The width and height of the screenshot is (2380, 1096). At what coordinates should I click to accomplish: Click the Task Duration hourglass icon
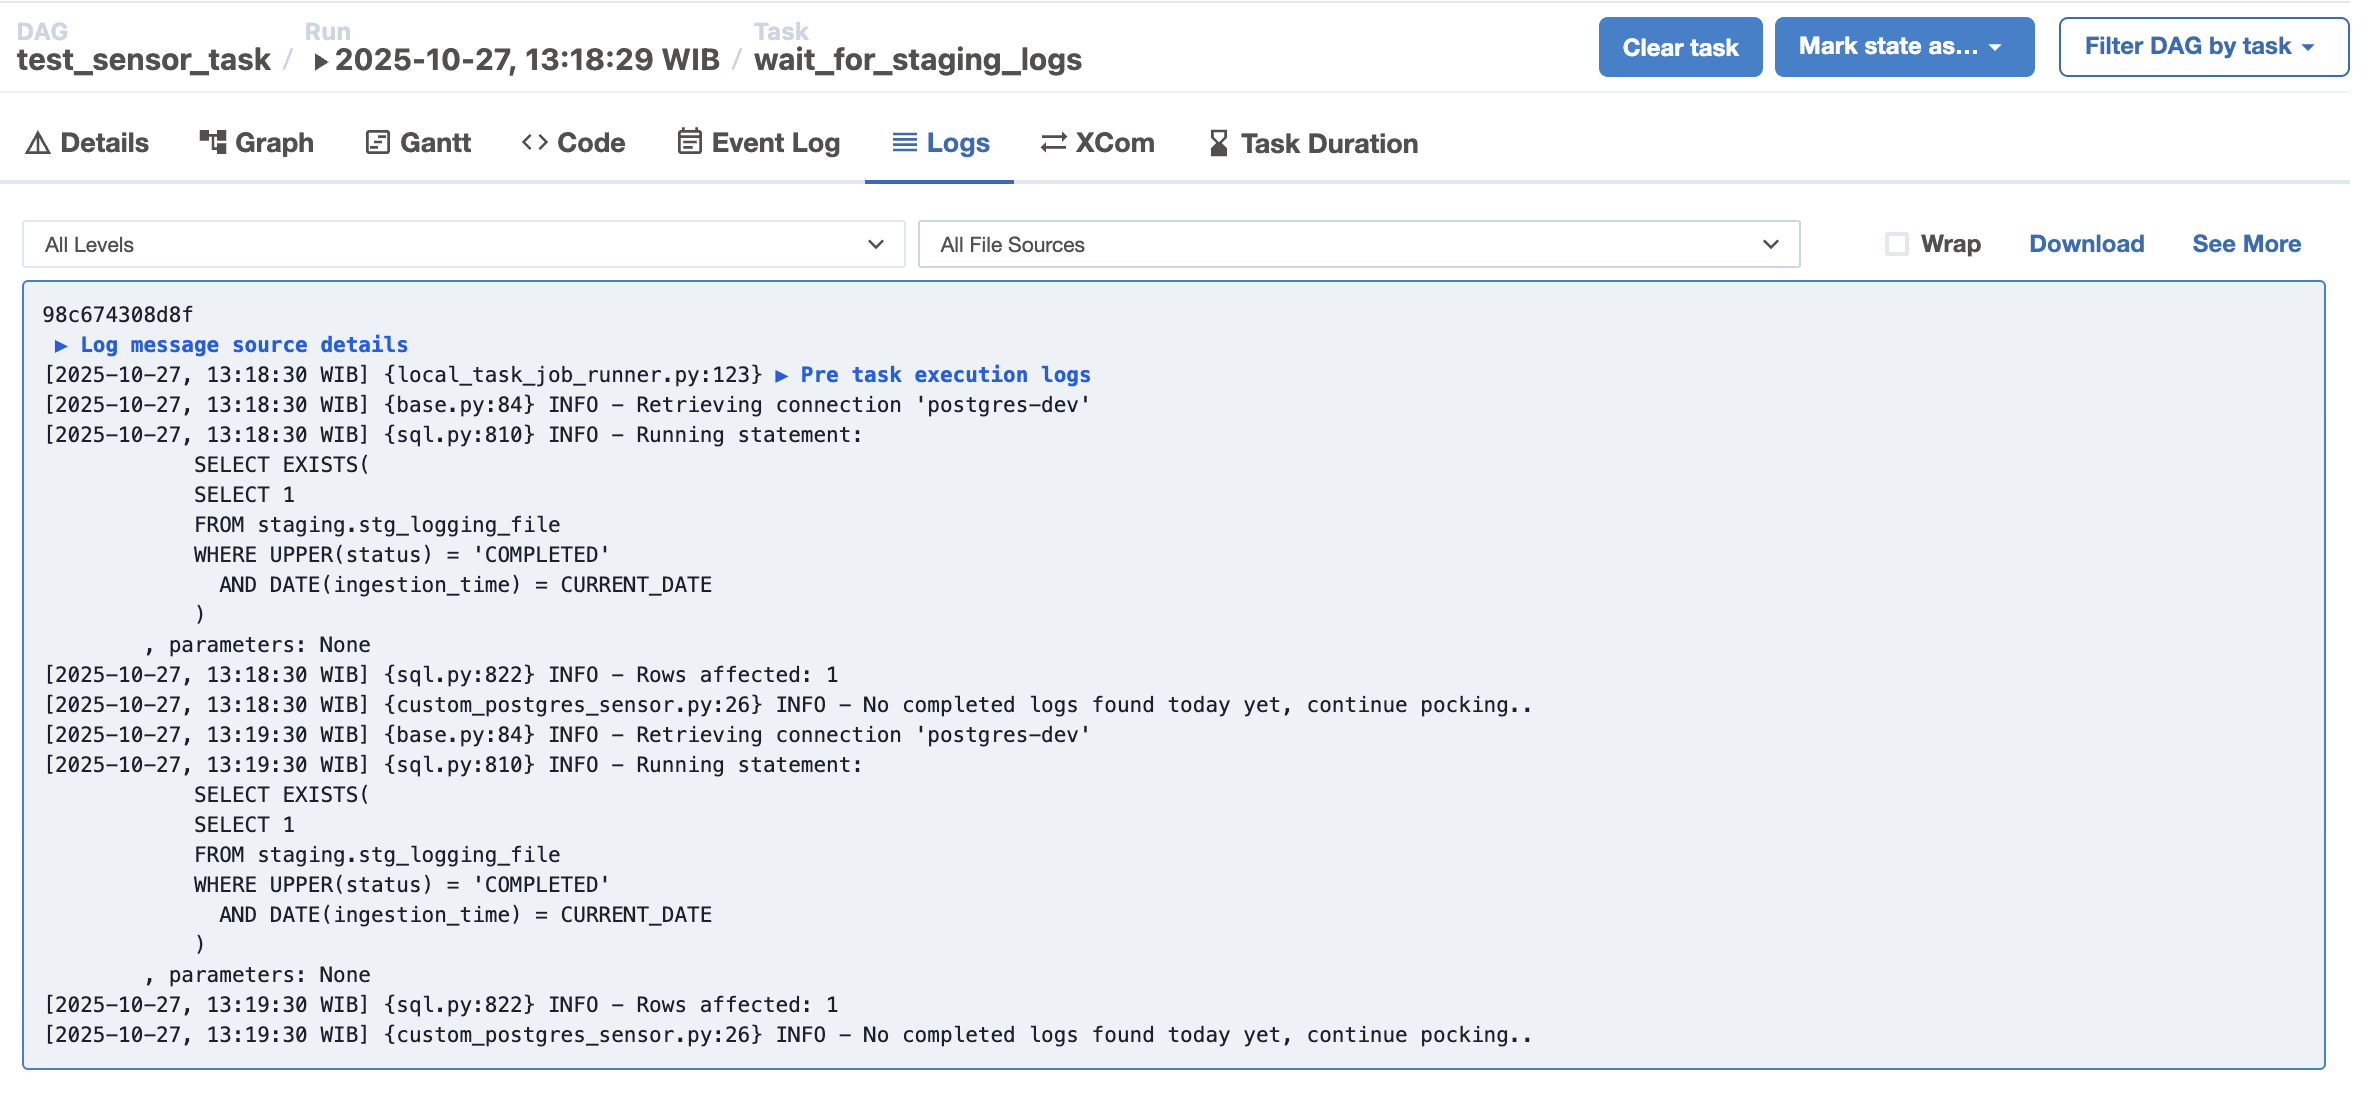coord(1218,143)
